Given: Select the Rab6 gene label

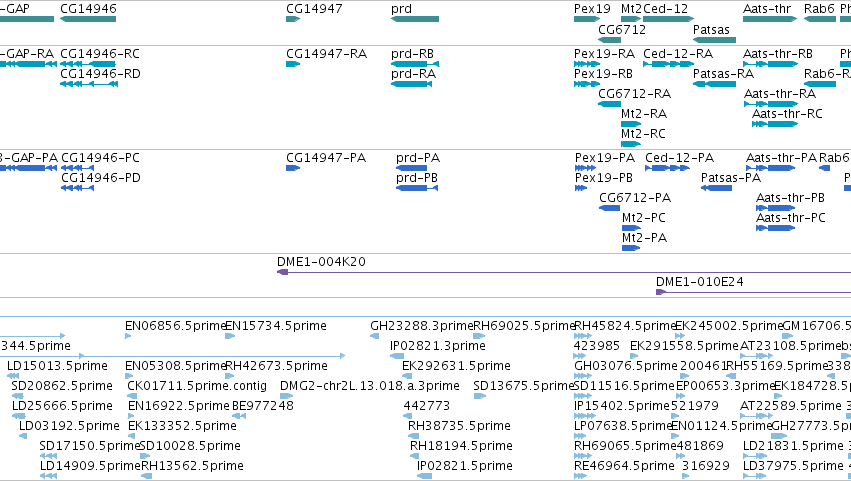Looking at the screenshot, I should pyautogui.click(x=819, y=9).
